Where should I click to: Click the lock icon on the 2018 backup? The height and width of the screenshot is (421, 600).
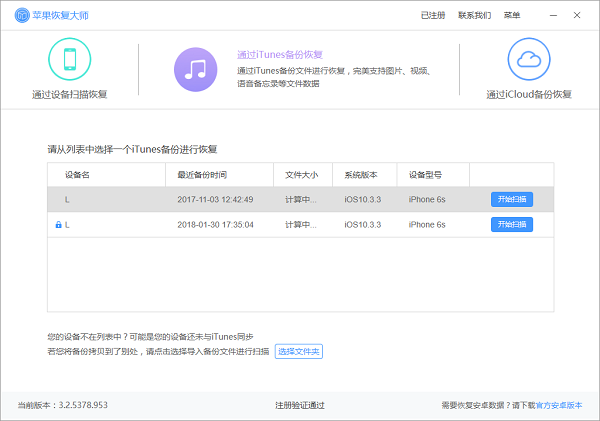pyautogui.click(x=59, y=225)
